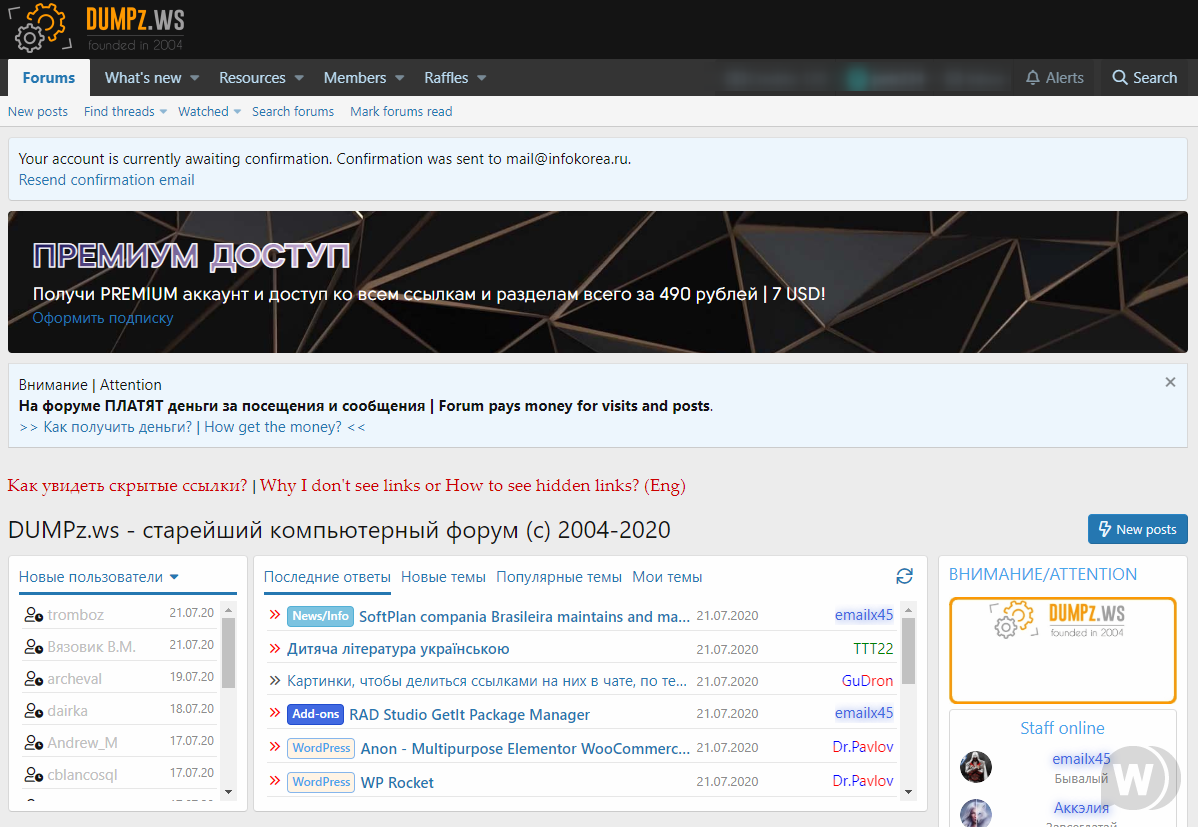The image size is (1198, 827).
Task: Open SoftPlan compania Brasileira thread
Action: pyautogui.click(x=524, y=617)
